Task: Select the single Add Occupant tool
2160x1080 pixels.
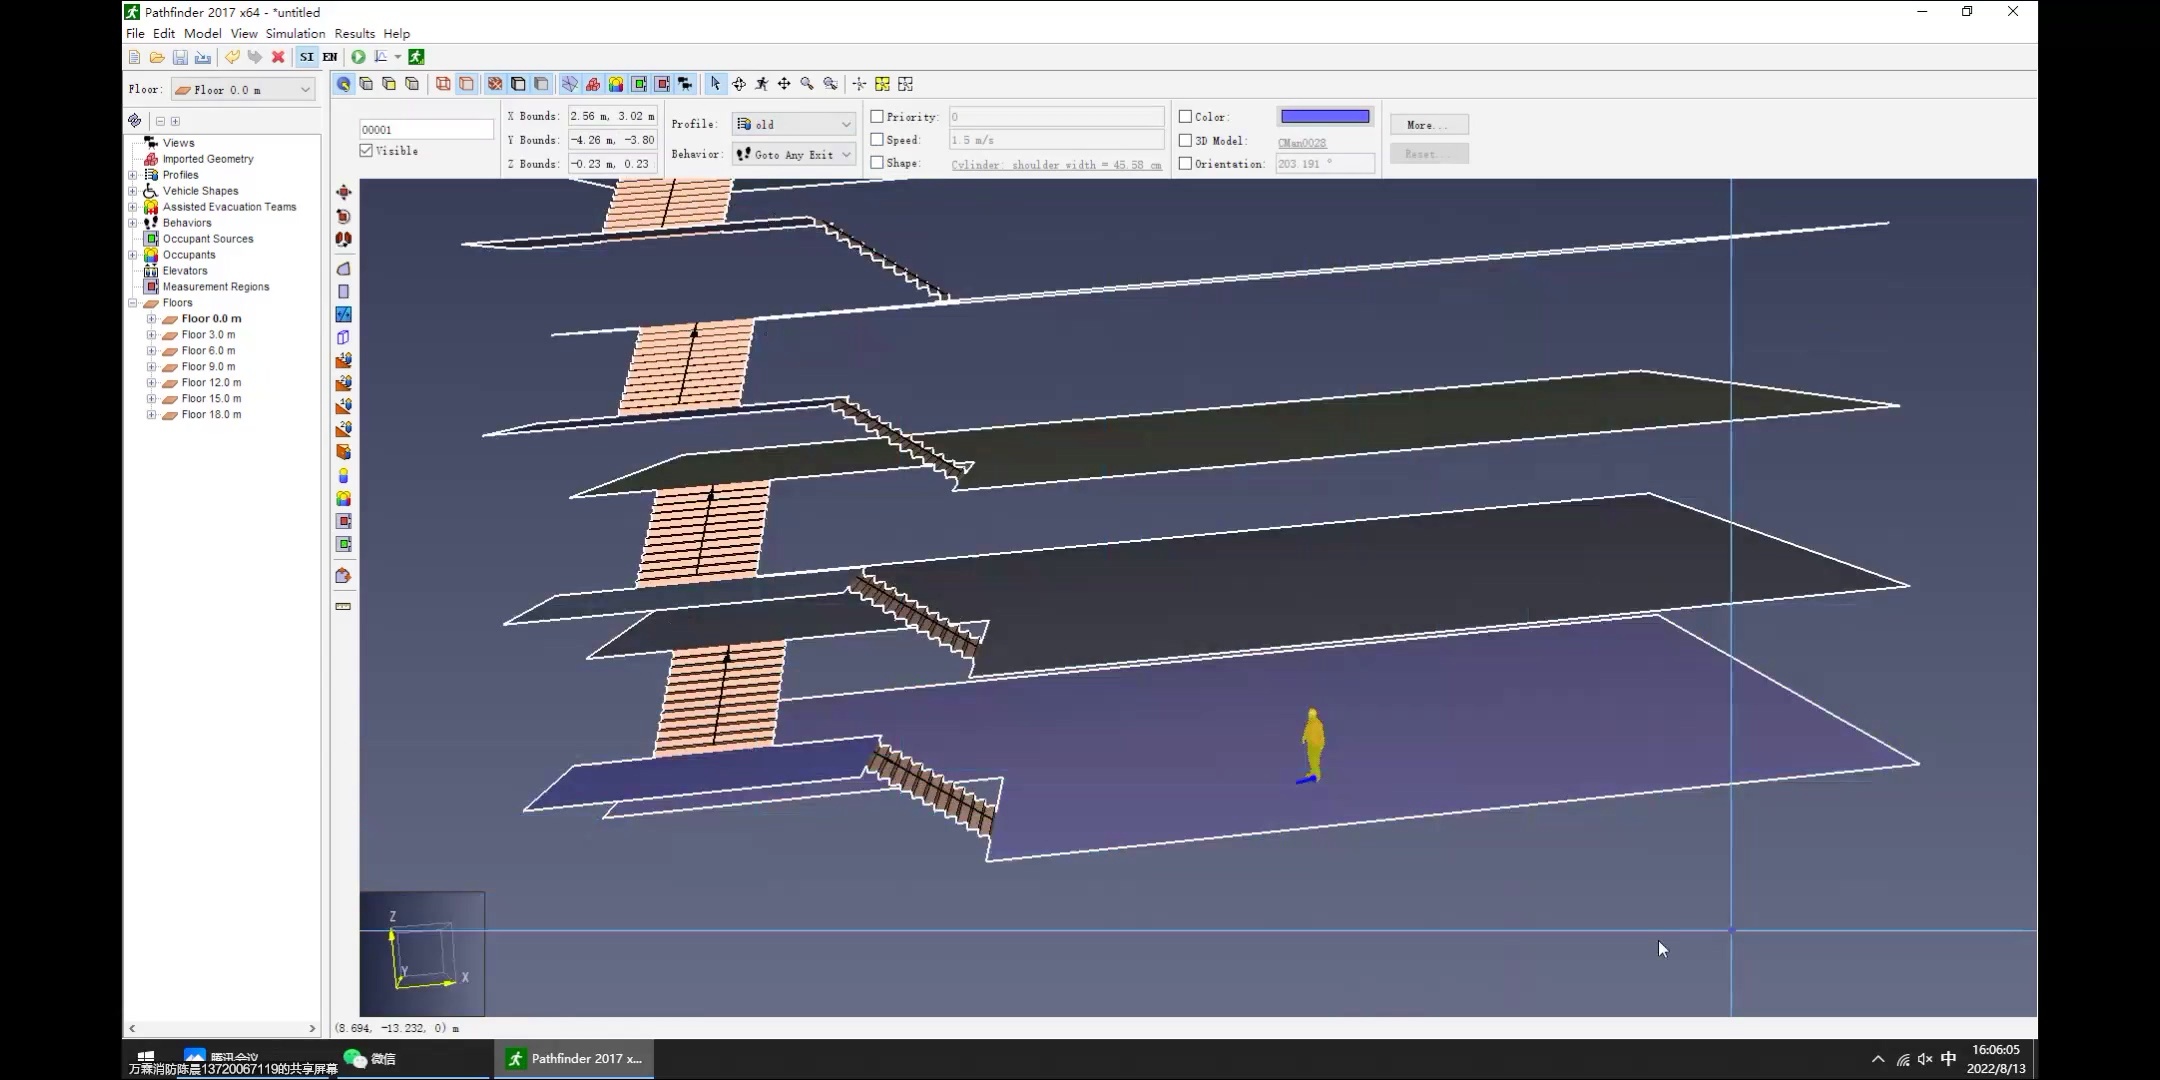Action: [x=343, y=476]
